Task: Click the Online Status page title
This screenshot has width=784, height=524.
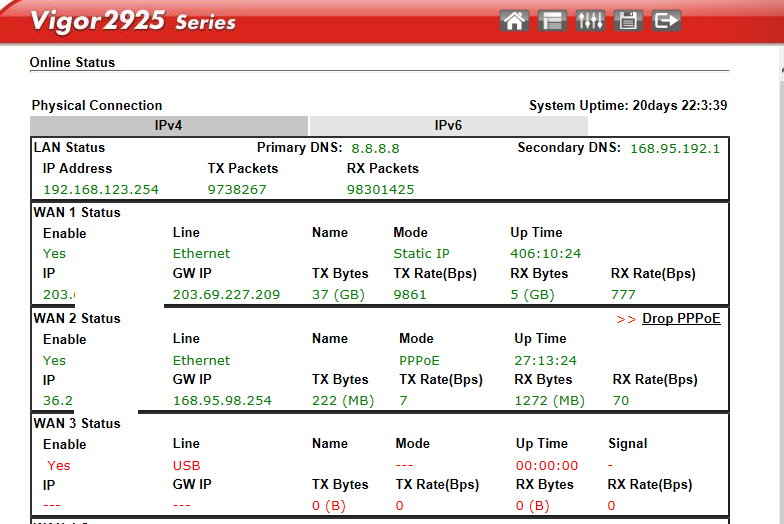Action: tap(72, 62)
